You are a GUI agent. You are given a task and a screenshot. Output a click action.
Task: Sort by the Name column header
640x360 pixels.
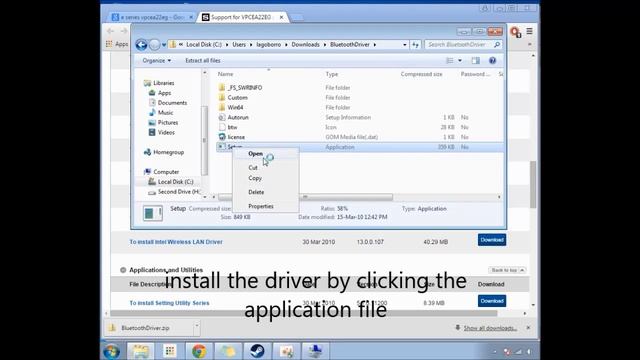click(x=225, y=74)
